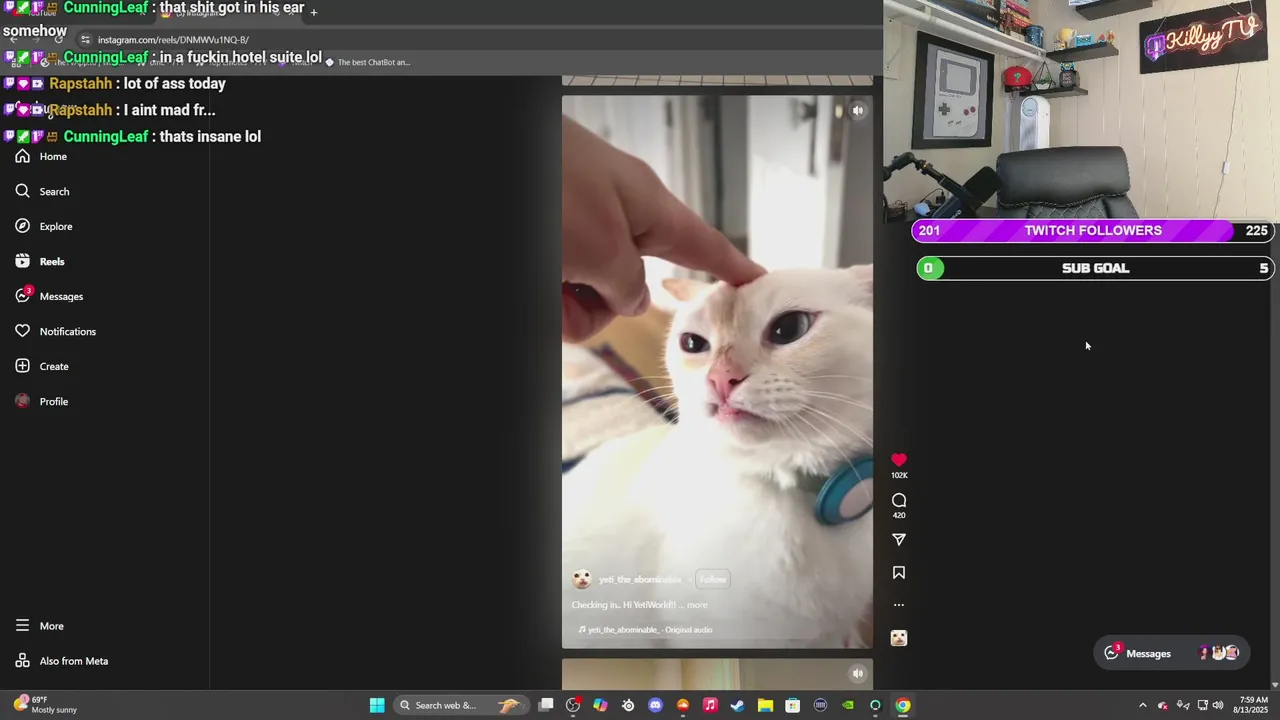The image size is (1280, 720).
Task: Click the magnifier Search icon in sidebar
Action: [x=22, y=191]
